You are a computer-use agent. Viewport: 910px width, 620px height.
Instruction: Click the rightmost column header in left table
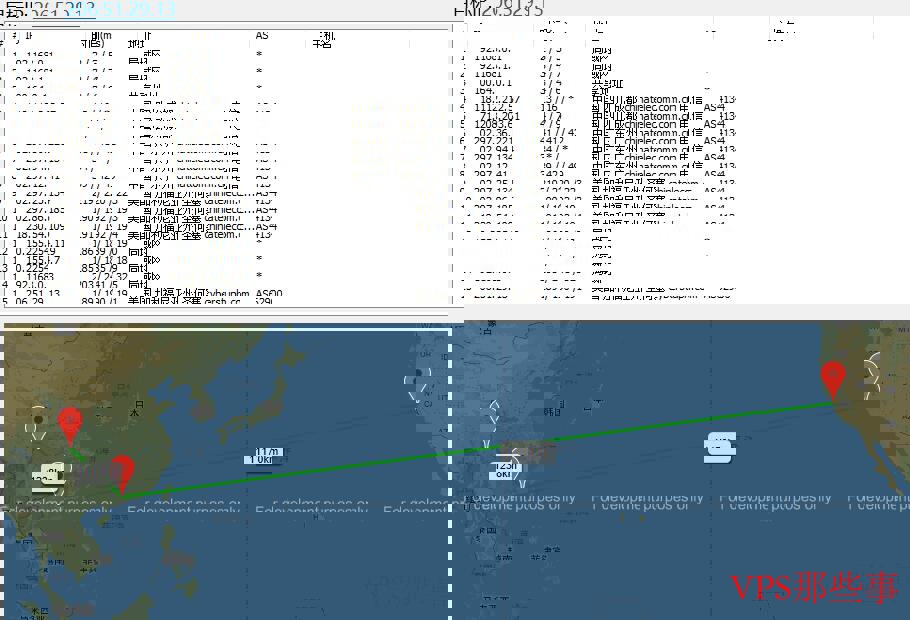322,40
